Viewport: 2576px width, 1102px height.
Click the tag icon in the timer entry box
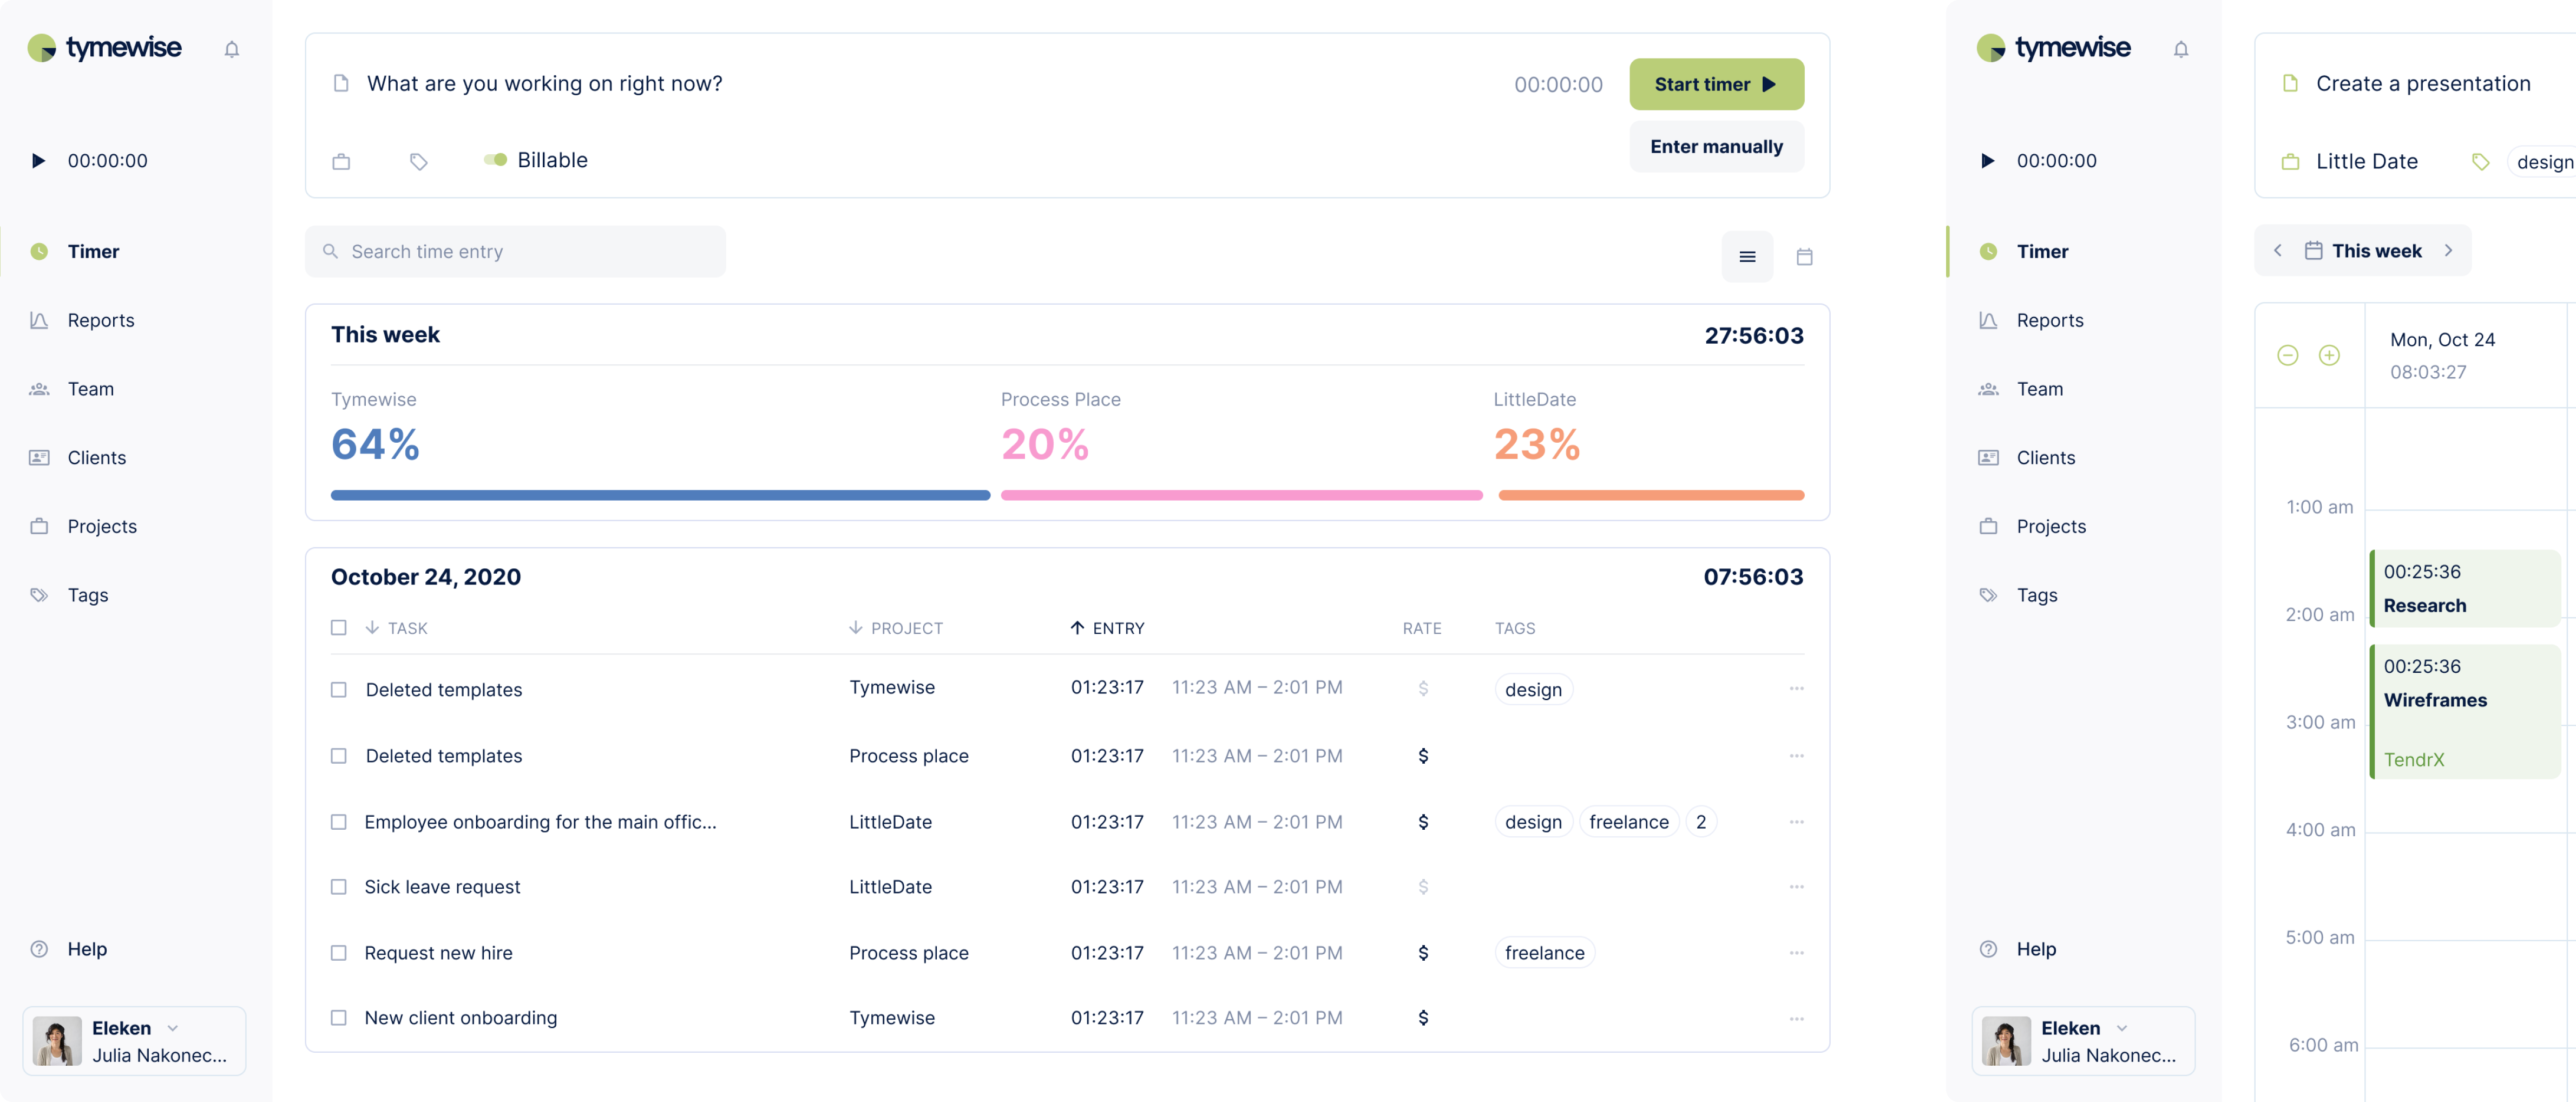tap(419, 161)
